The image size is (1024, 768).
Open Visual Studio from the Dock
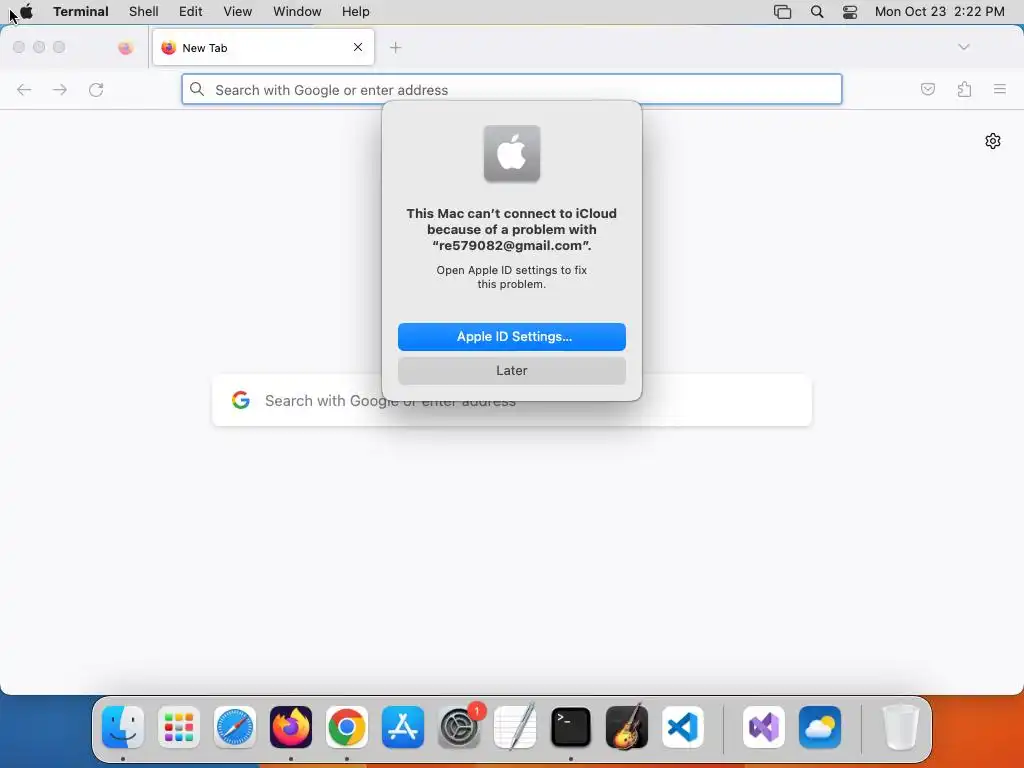(x=764, y=727)
